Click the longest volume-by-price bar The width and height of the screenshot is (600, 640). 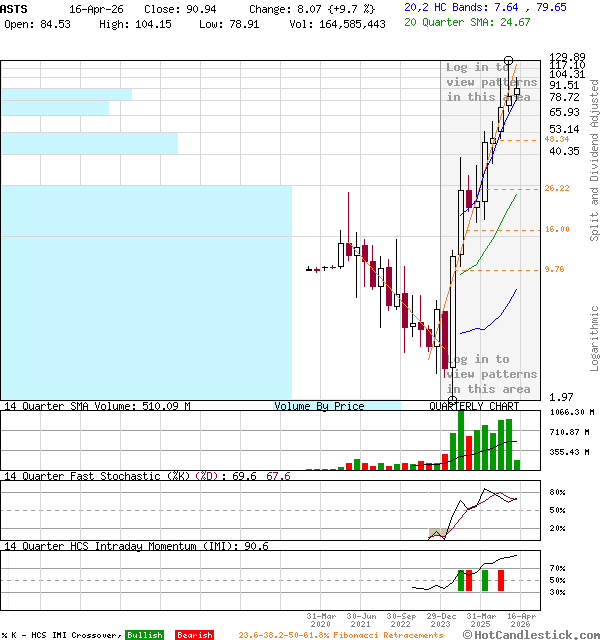pos(146,292)
